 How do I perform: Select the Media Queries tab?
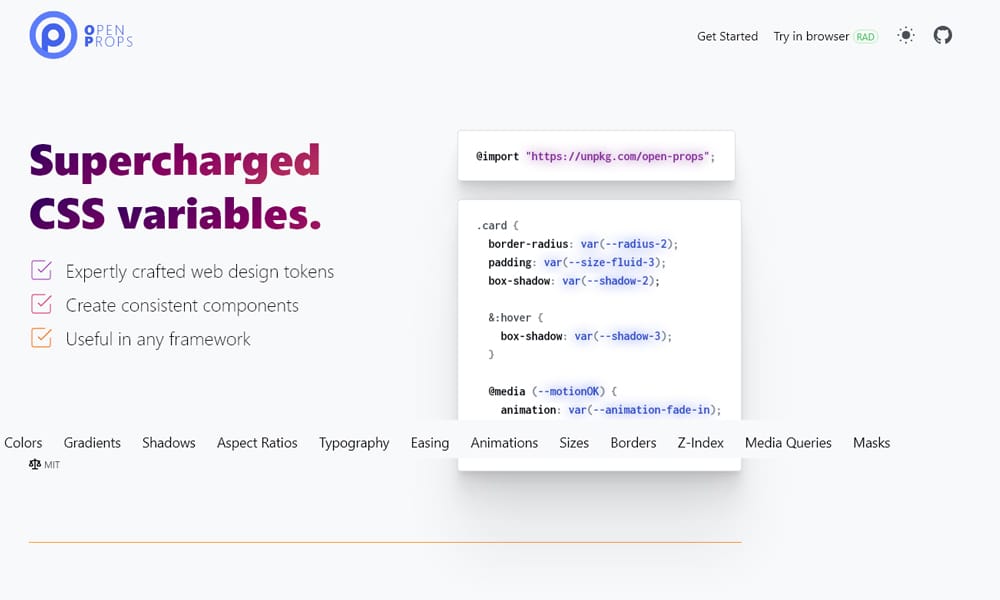(788, 442)
